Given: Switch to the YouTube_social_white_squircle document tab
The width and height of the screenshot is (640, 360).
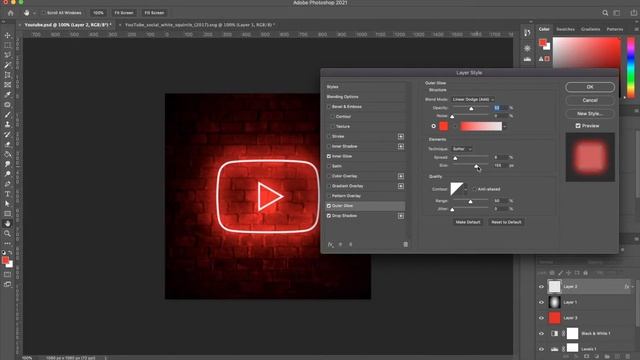Looking at the screenshot, I should (199, 25).
